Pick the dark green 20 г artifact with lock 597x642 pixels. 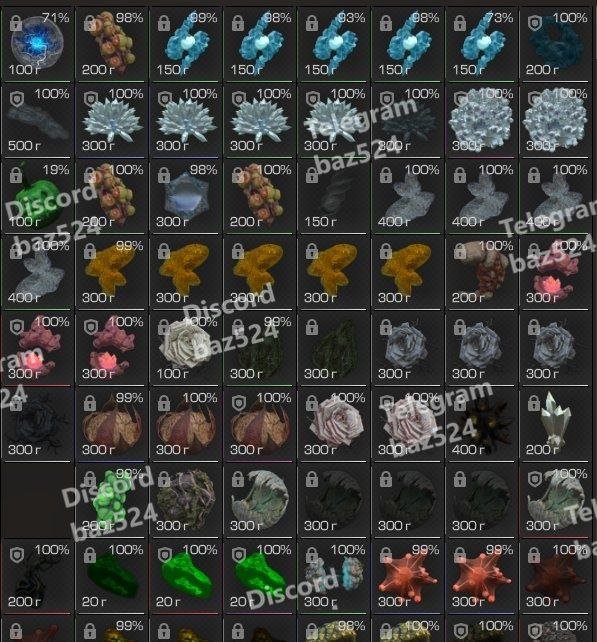coord(112,576)
